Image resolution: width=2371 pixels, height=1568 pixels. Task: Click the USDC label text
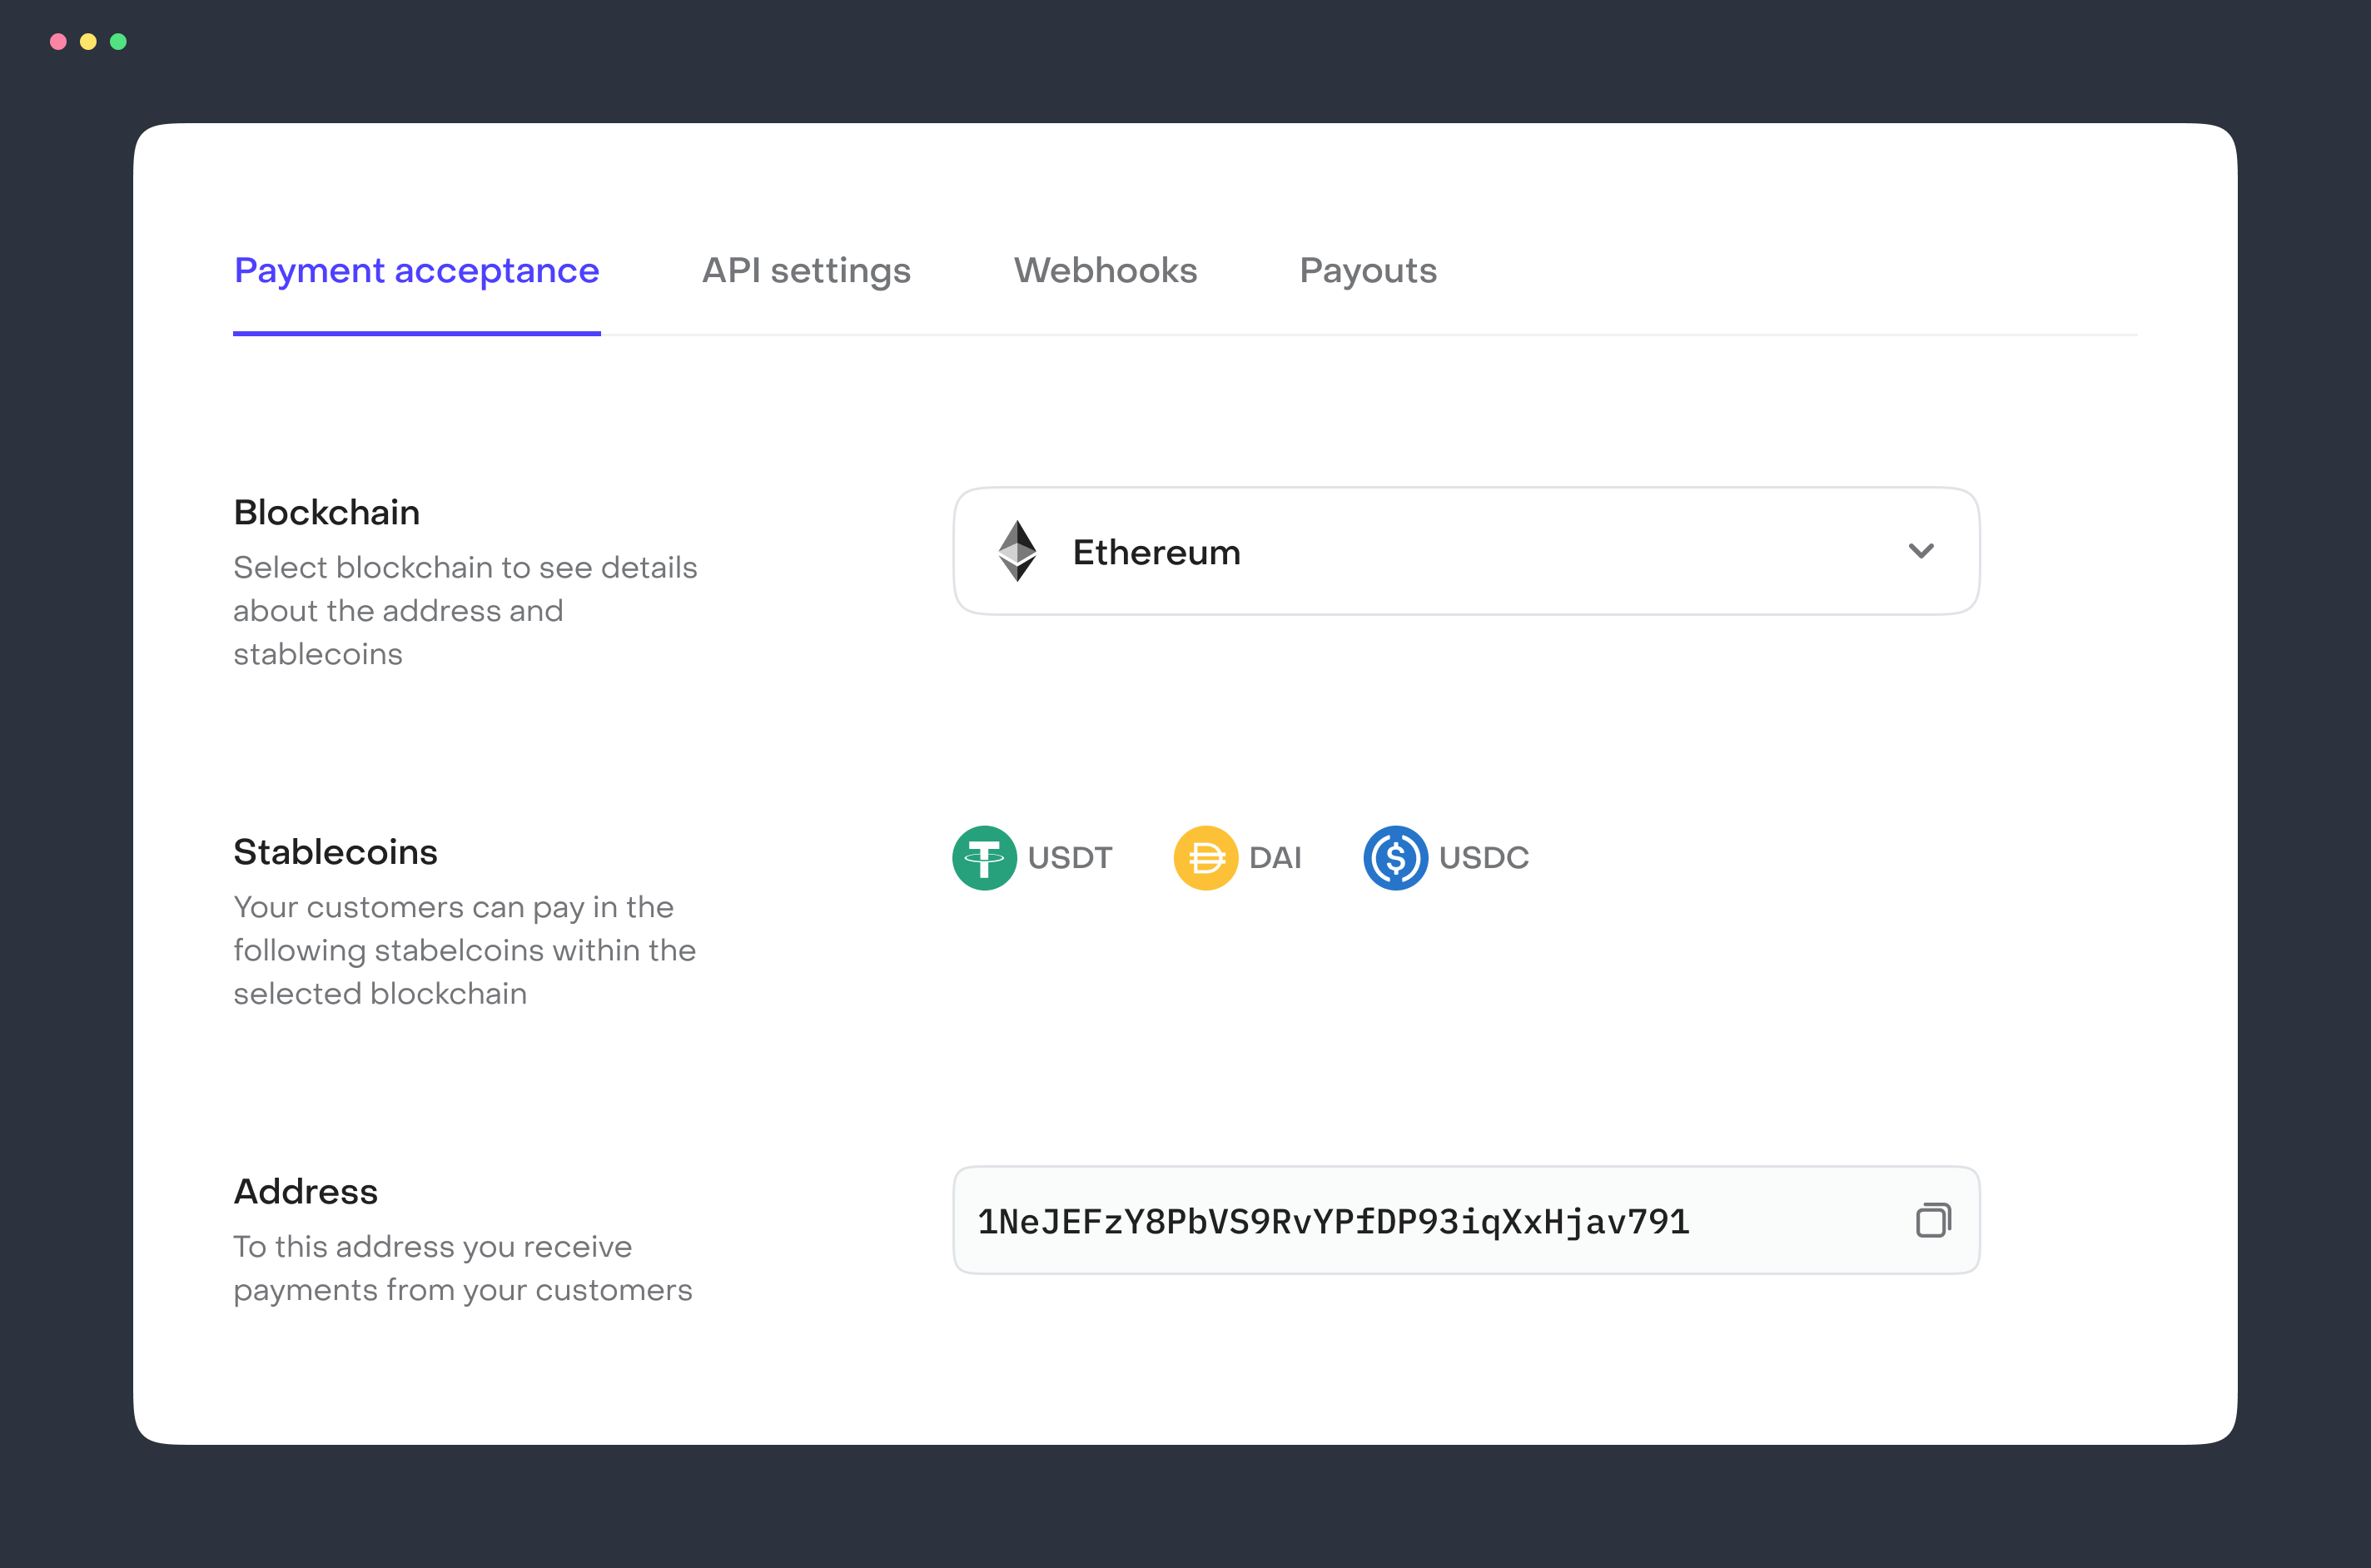click(1483, 857)
